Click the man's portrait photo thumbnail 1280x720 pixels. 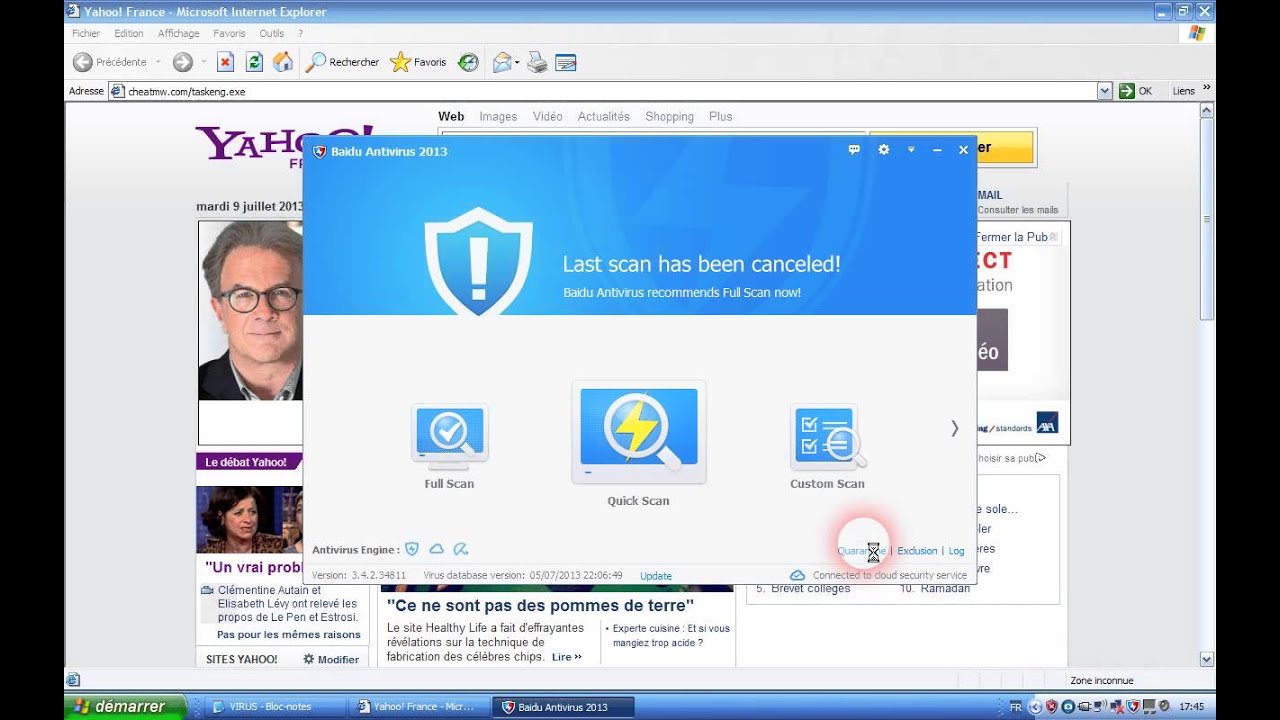[x=250, y=311]
